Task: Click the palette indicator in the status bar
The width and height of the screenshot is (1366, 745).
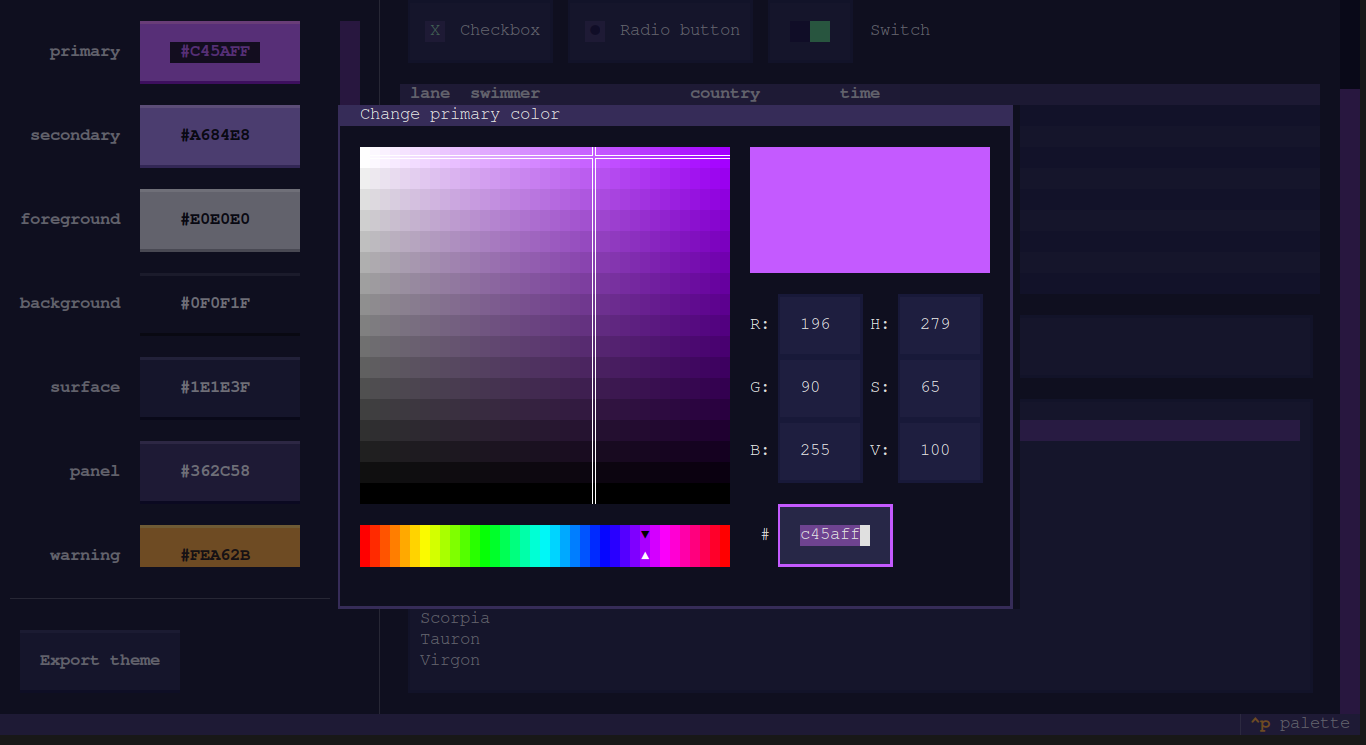Action: [x=1300, y=723]
